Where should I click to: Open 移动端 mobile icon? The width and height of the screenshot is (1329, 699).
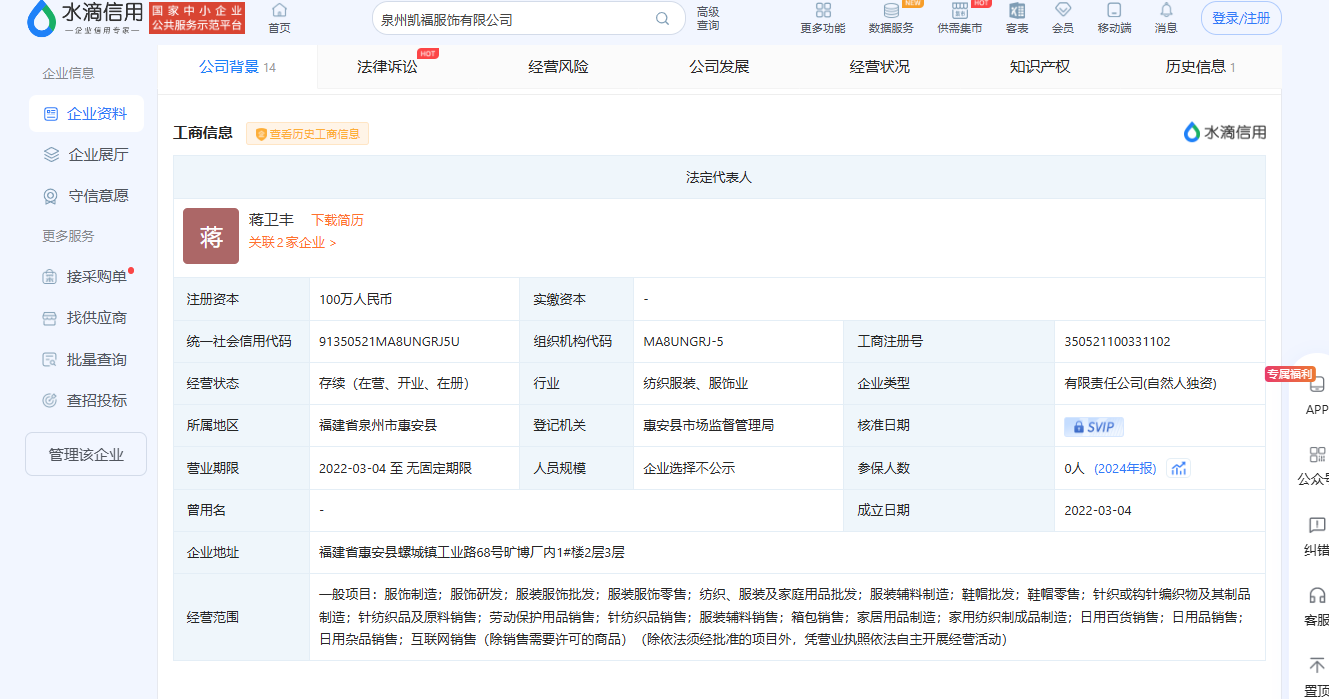pyautogui.click(x=1114, y=10)
